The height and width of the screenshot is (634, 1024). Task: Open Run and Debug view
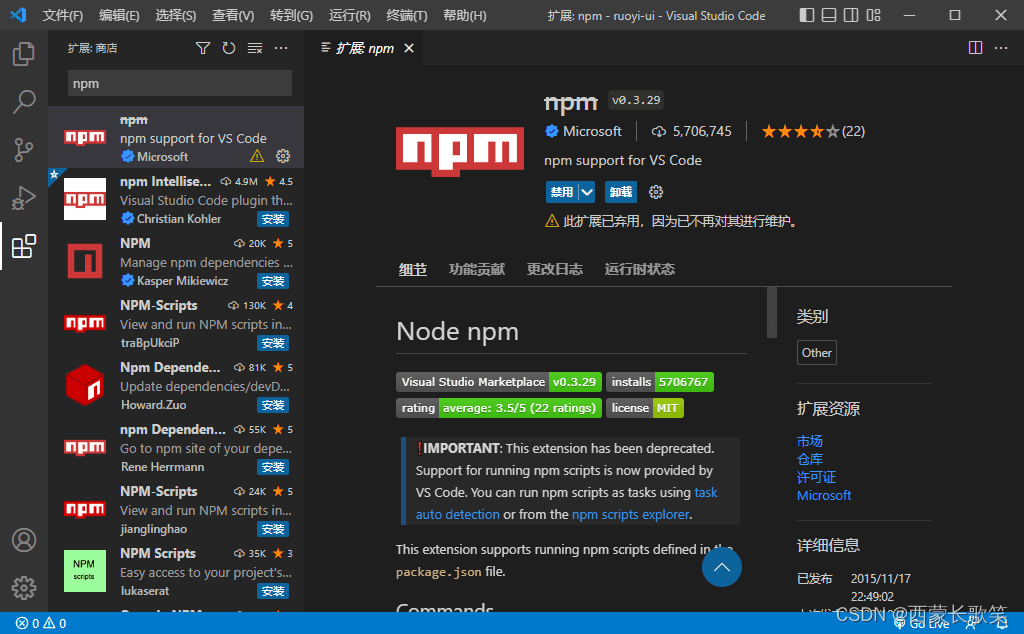click(x=24, y=198)
